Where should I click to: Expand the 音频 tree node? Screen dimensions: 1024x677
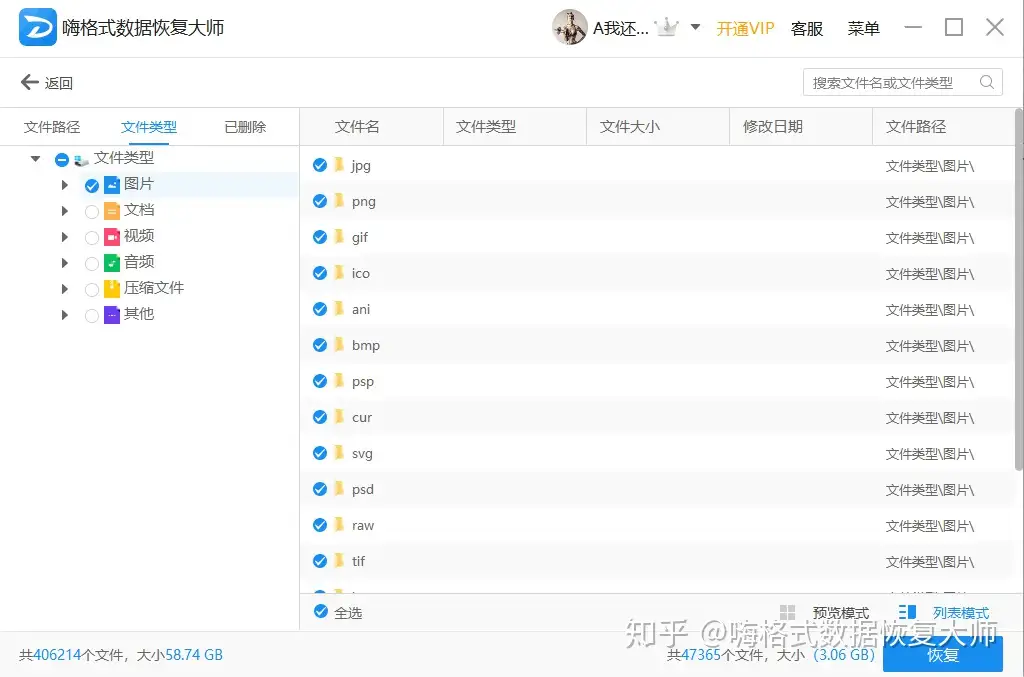point(65,263)
